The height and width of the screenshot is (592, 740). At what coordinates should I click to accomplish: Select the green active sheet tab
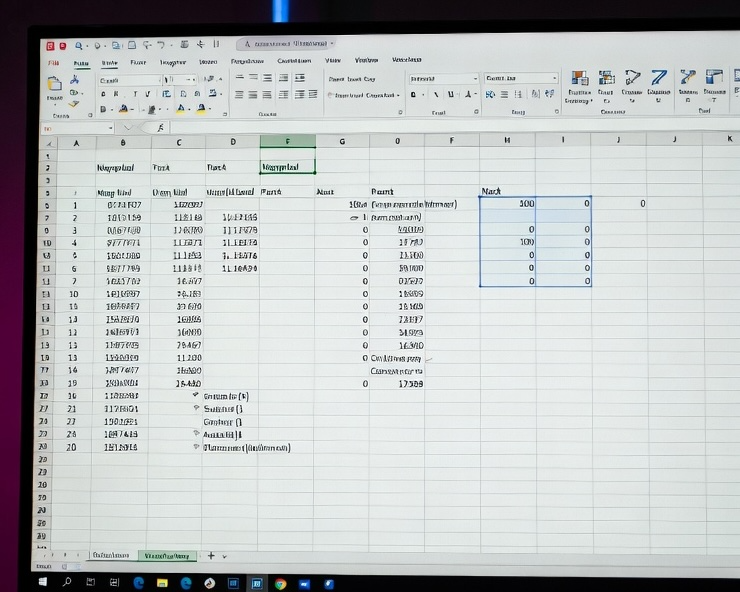(167, 556)
